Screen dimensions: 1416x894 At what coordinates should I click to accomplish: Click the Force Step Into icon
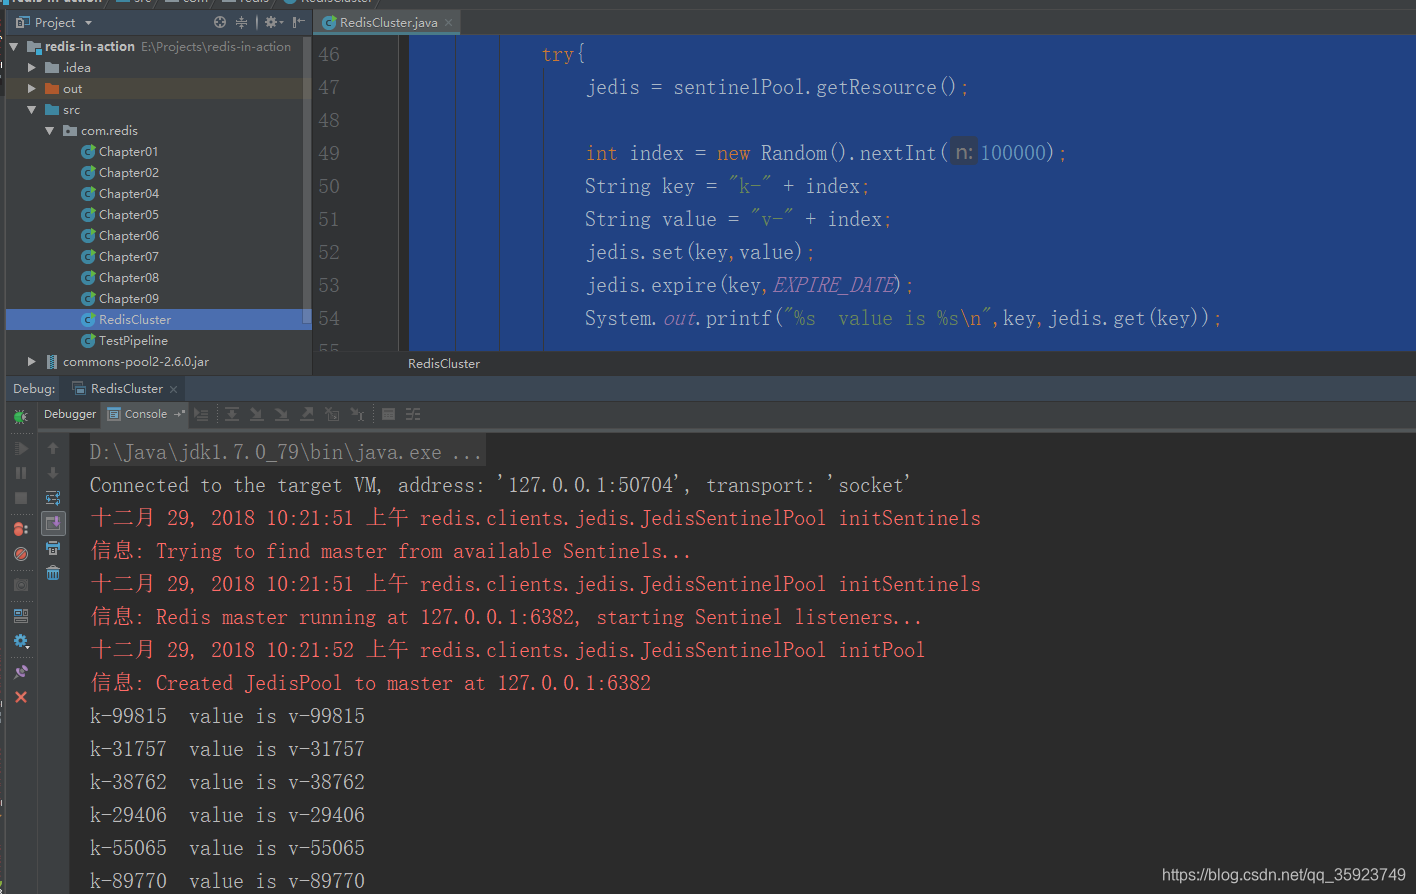pos(282,414)
